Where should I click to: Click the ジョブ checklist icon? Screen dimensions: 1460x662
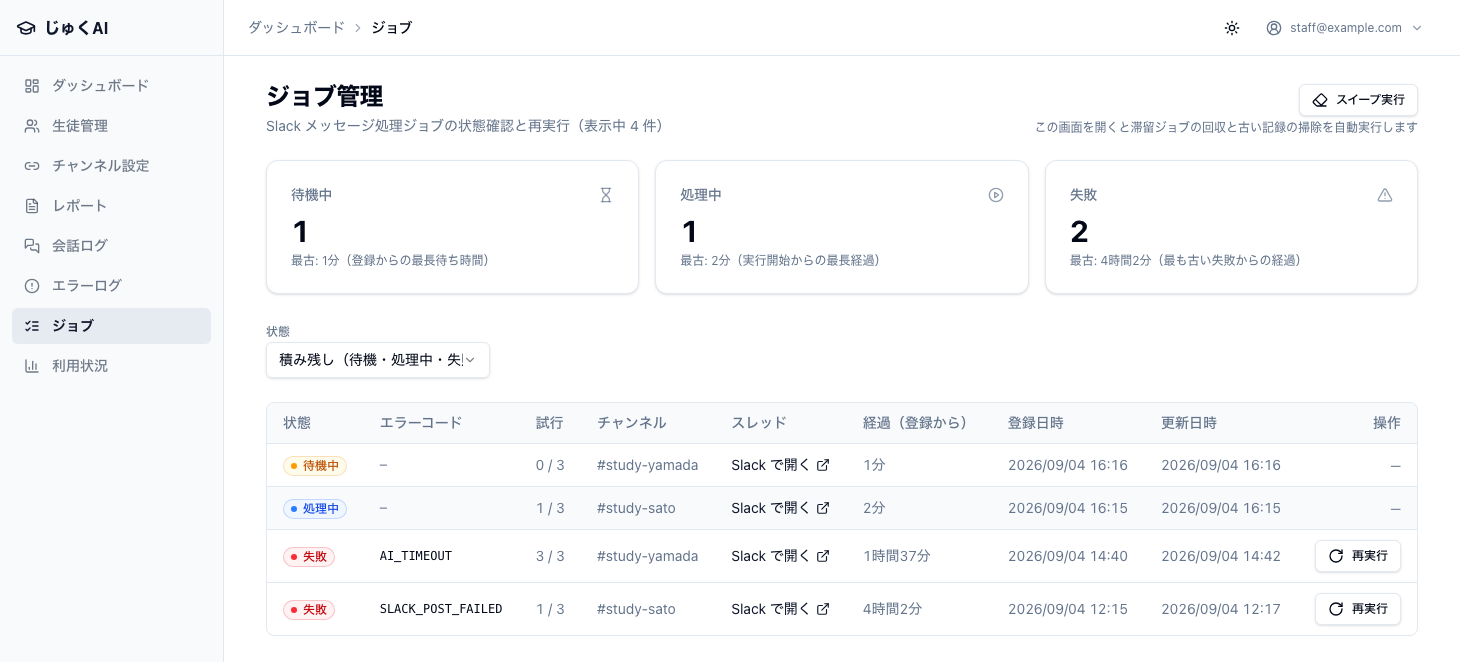click(x=32, y=326)
